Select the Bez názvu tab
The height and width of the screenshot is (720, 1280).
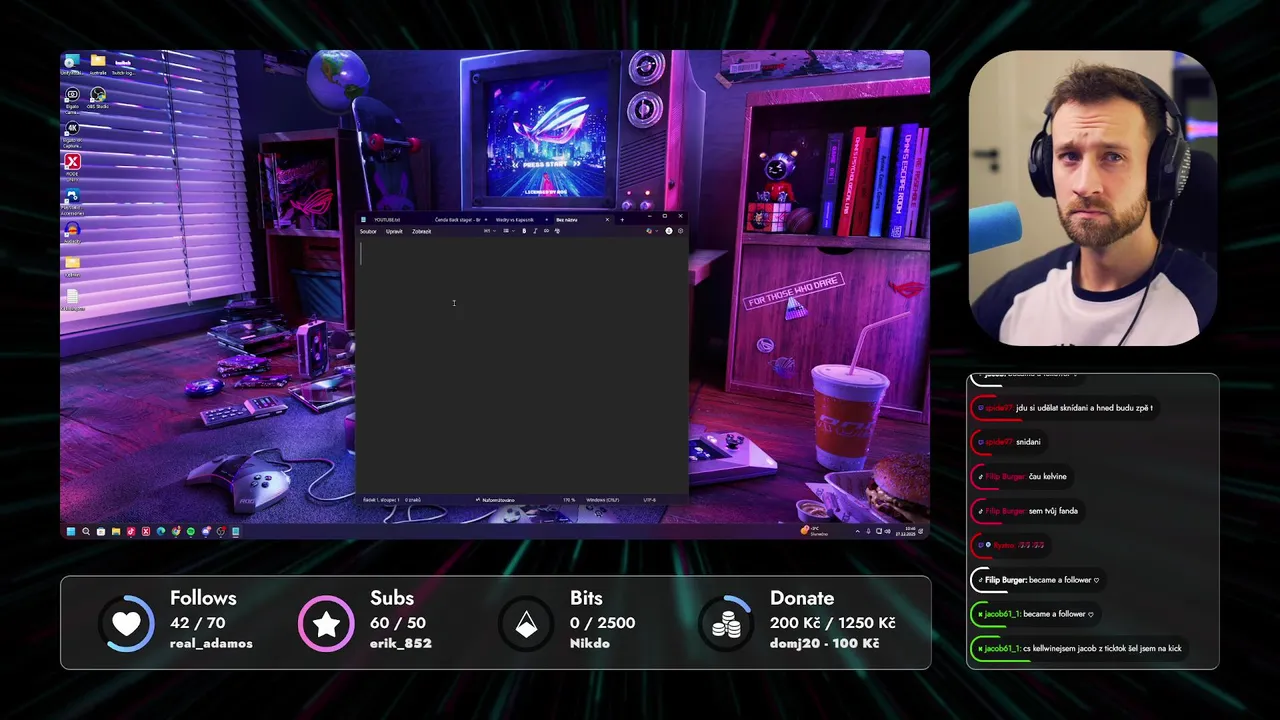click(567, 220)
